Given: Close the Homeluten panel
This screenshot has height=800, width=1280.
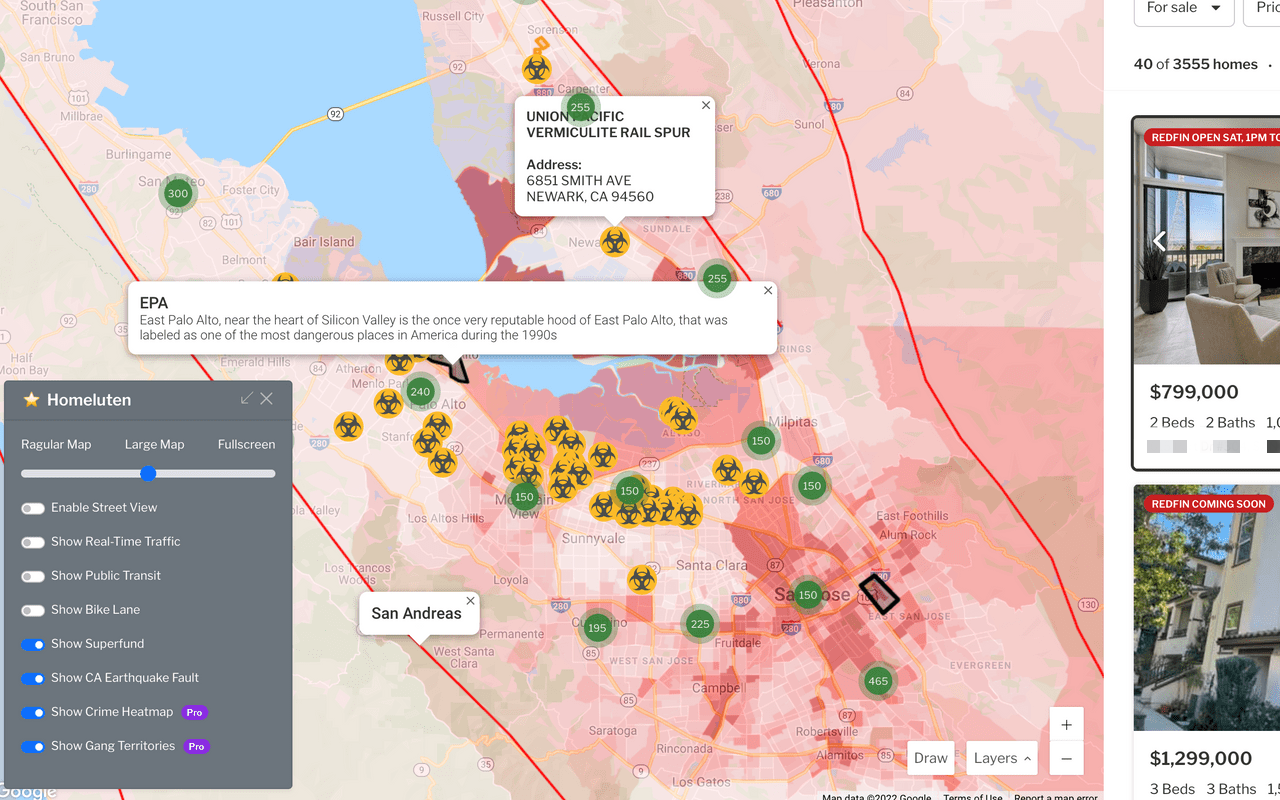Looking at the screenshot, I should (x=267, y=399).
